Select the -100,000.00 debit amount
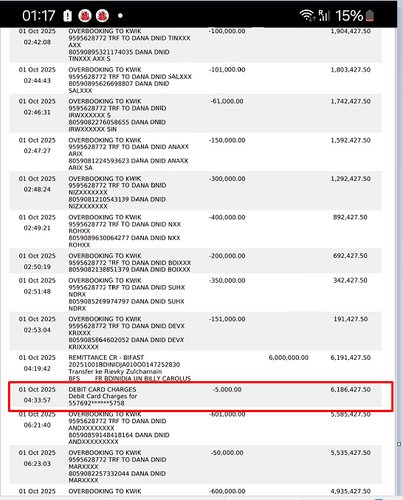 [227, 31]
